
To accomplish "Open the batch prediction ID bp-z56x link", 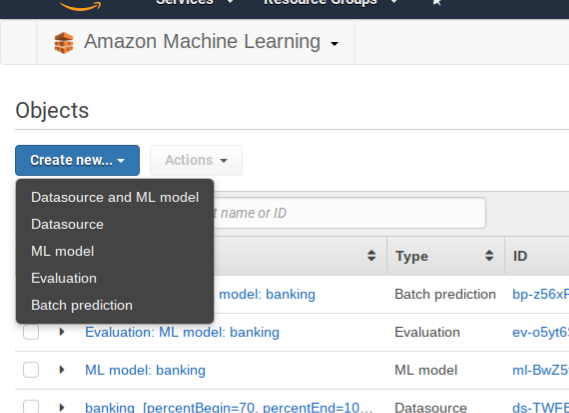I will (x=540, y=294).
